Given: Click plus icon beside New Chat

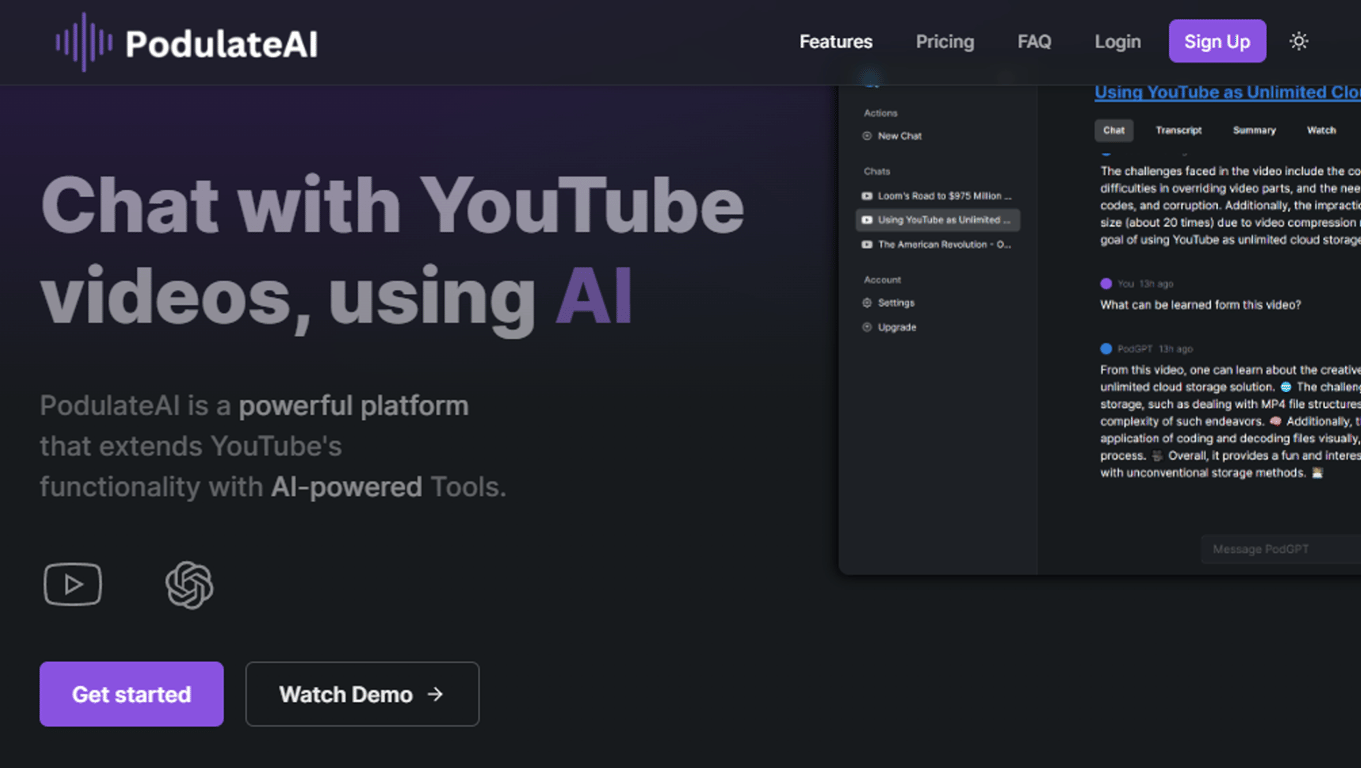Looking at the screenshot, I should [867, 136].
